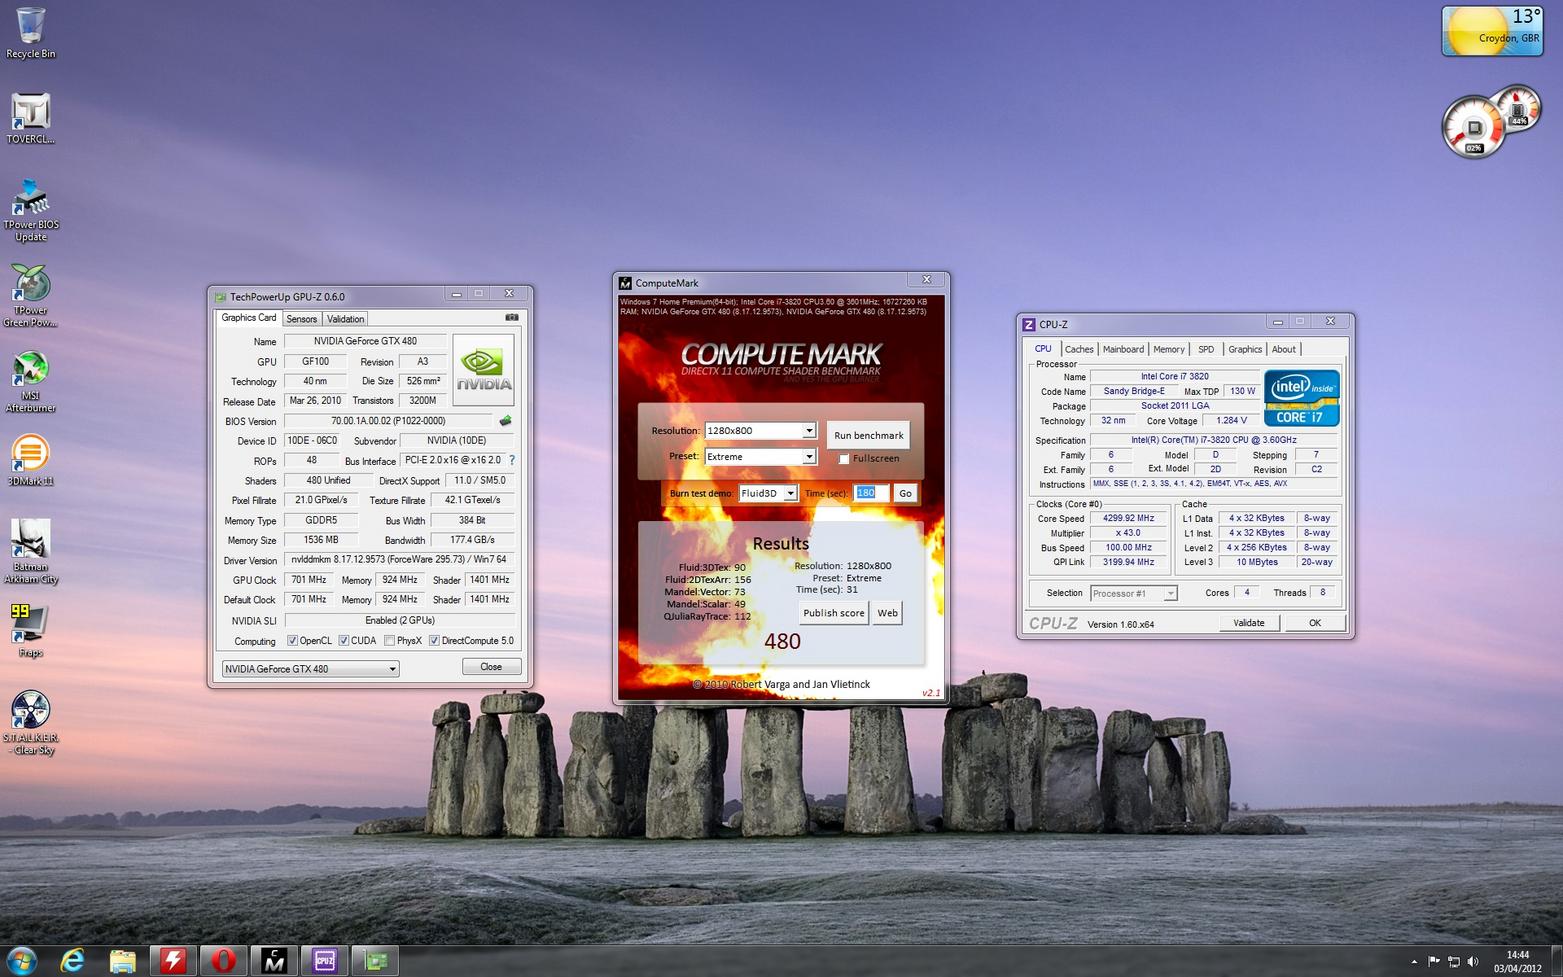Open 3DMark 11 desktop shortcut

pyautogui.click(x=31, y=461)
